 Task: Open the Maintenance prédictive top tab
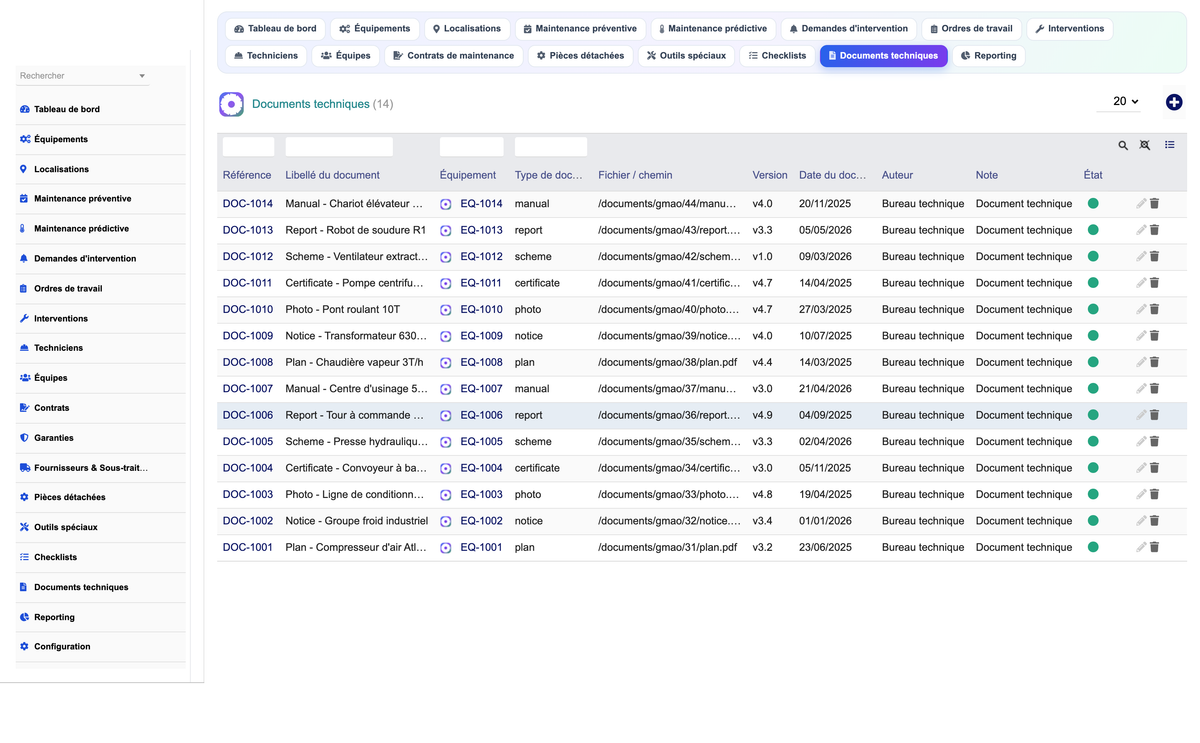click(714, 29)
